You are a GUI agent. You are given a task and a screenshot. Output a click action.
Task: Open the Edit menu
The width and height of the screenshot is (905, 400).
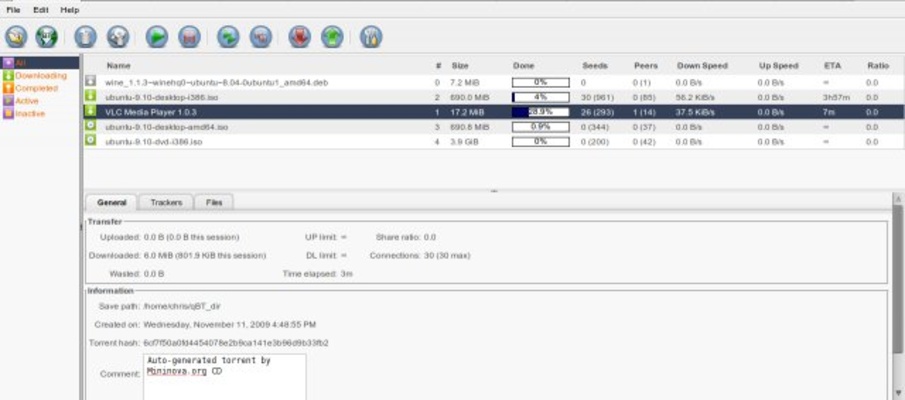[x=40, y=10]
